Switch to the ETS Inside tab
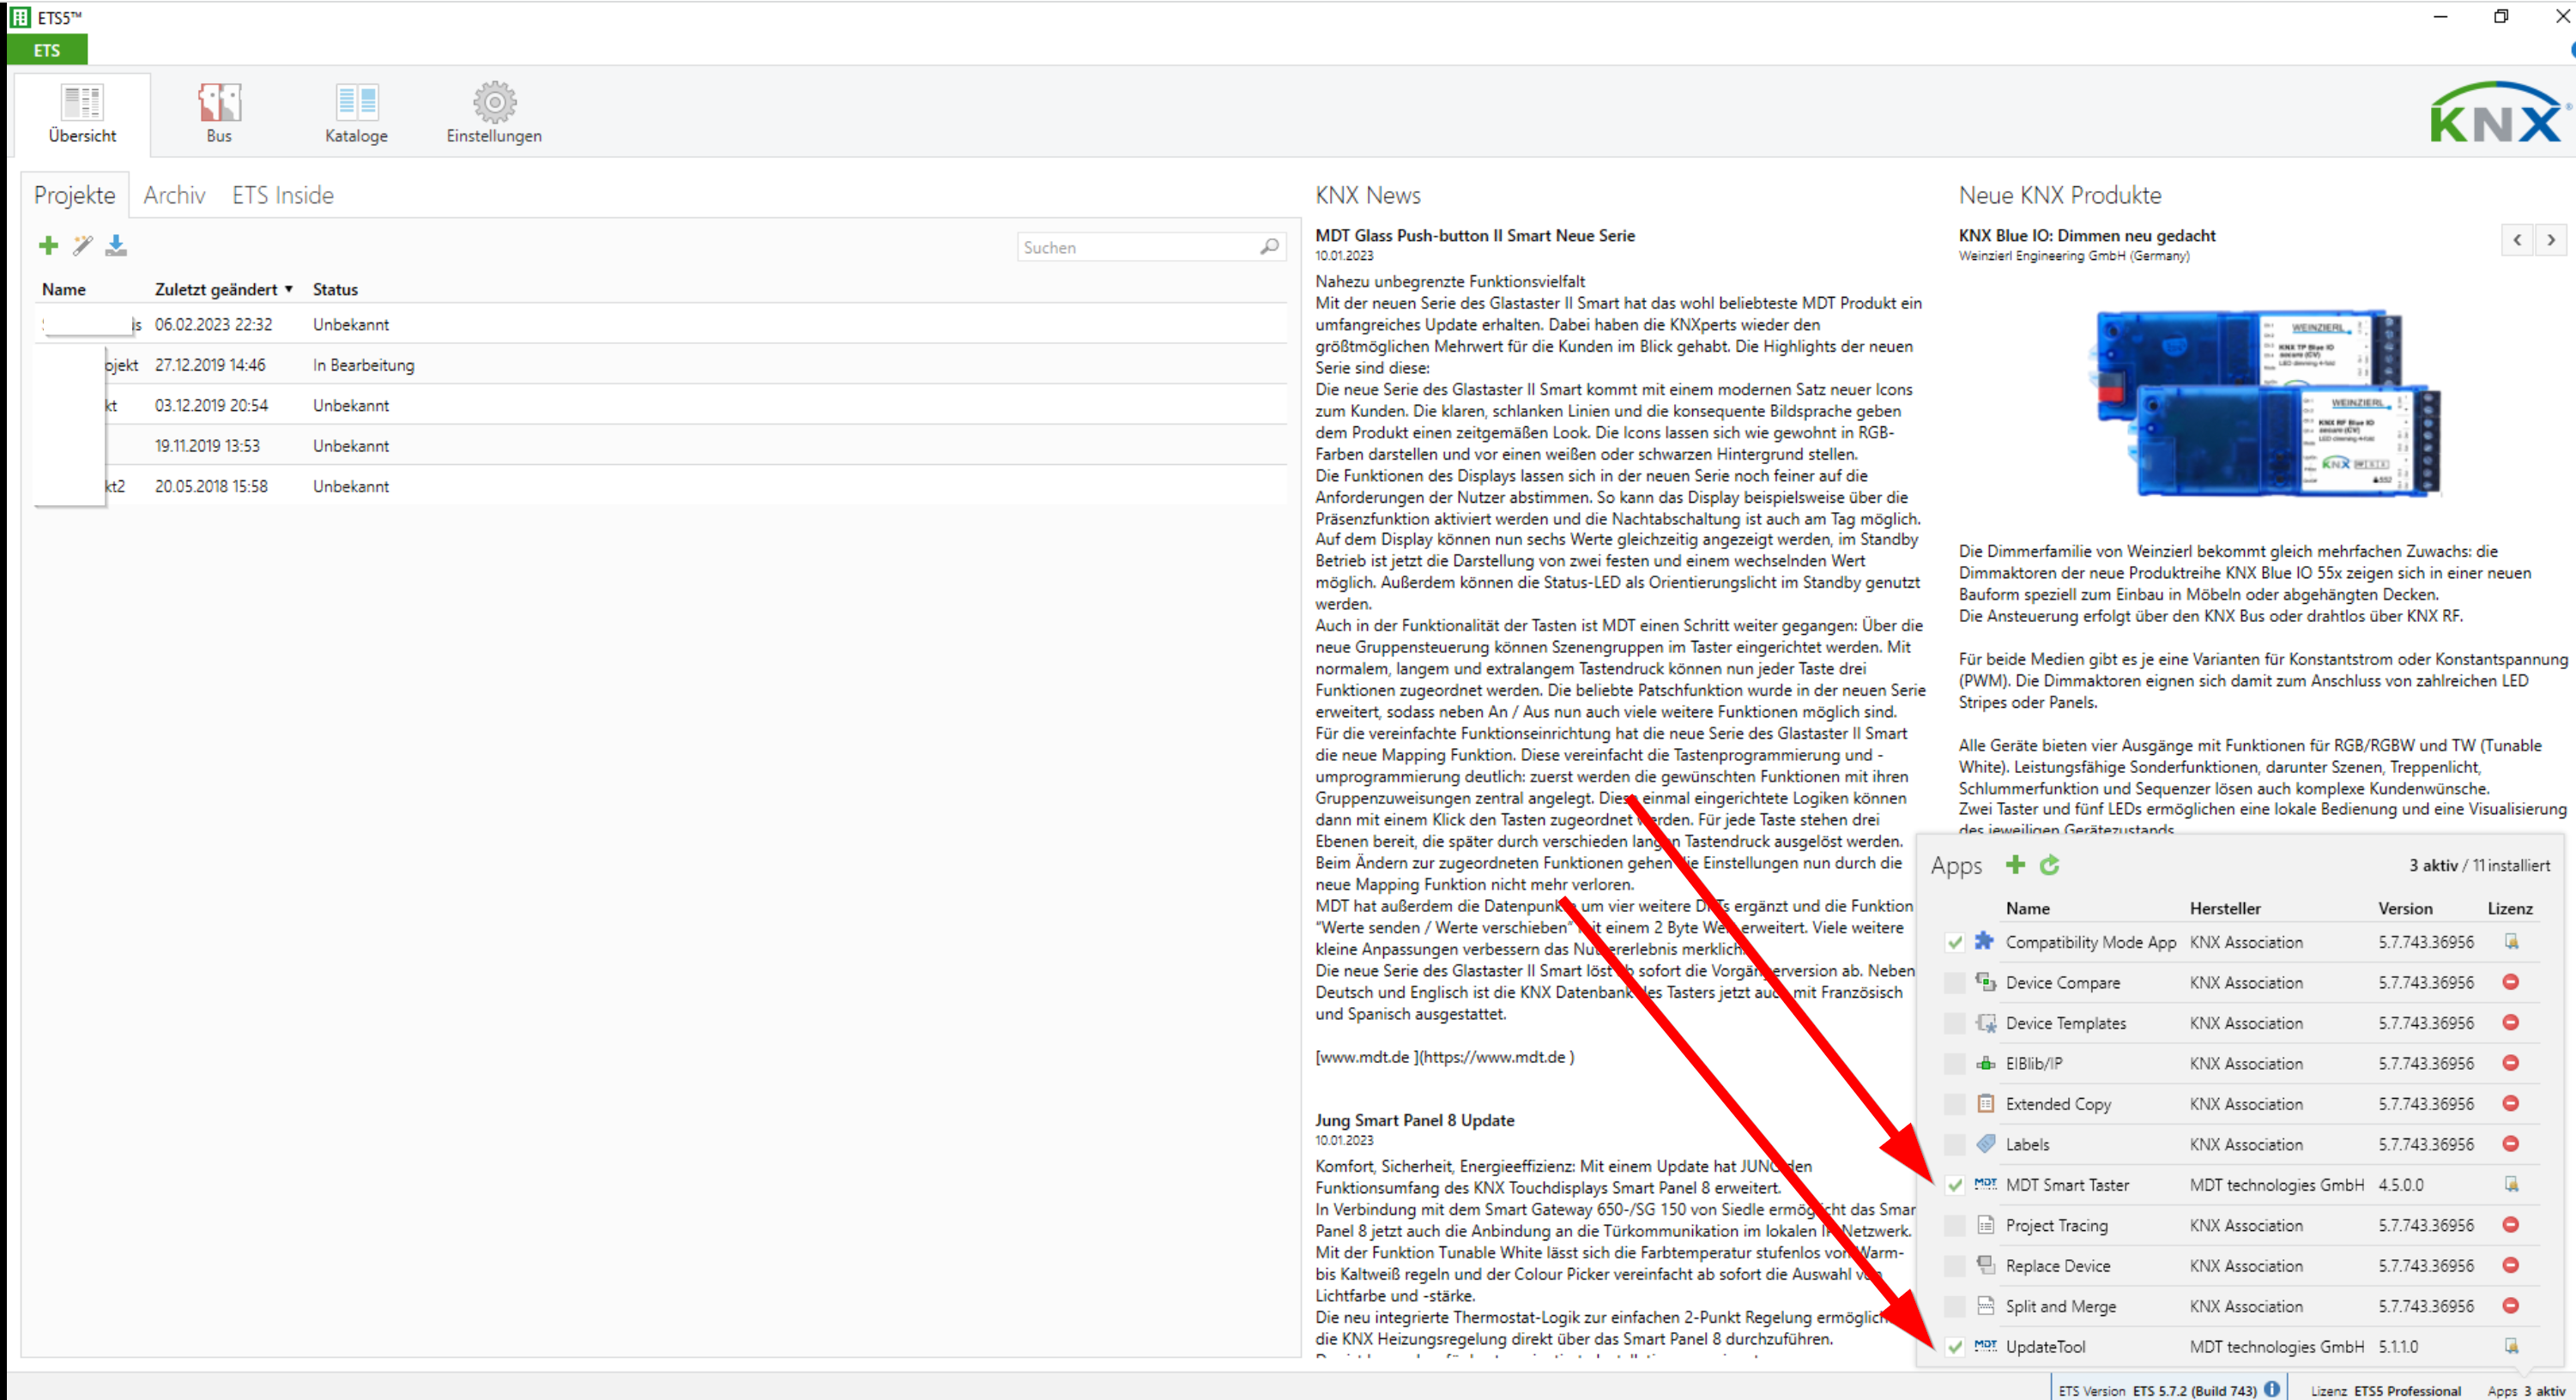Screen dimensions: 2576x1400 click(x=283, y=195)
